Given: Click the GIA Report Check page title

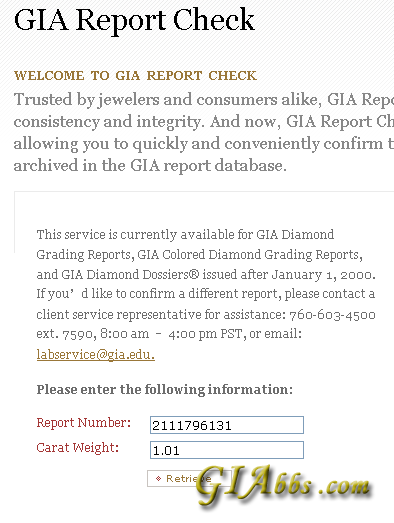Looking at the screenshot, I should pyautogui.click(x=134, y=20).
